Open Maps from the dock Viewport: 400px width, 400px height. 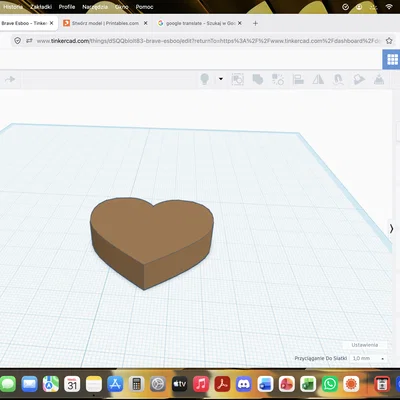51,384
